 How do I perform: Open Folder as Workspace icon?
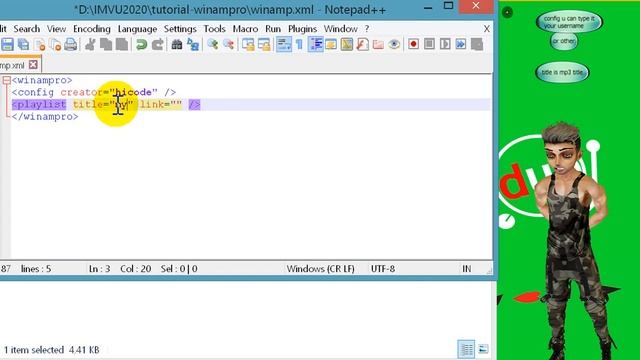pos(378,44)
